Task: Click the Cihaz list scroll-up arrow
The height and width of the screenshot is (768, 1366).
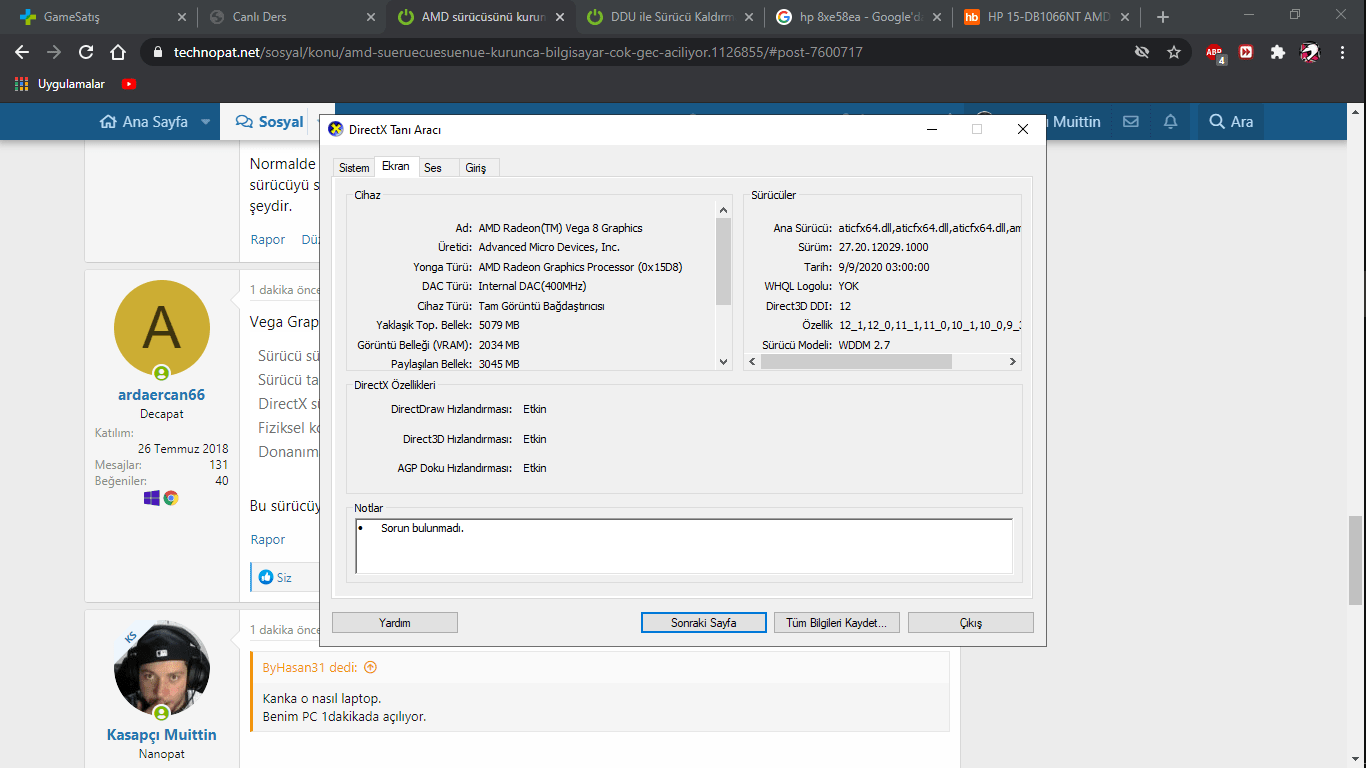Action: [724, 210]
